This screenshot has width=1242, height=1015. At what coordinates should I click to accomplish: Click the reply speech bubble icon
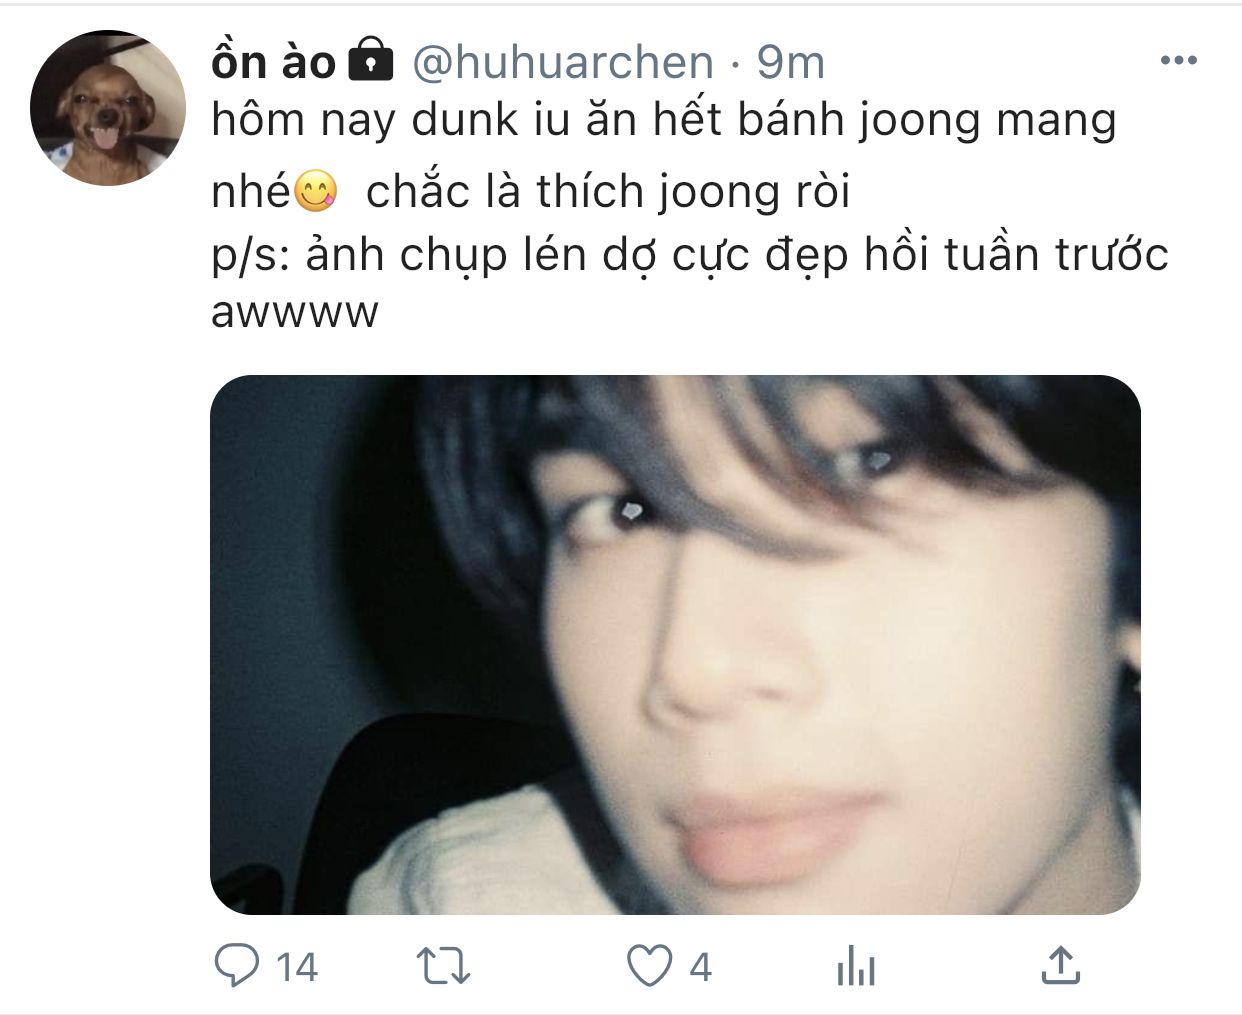[x=238, y=967]
